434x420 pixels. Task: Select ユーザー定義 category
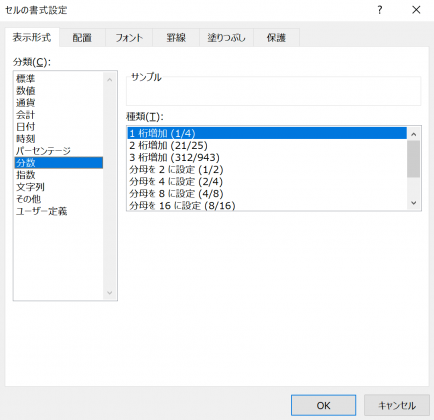pyautogui.click(x=42, y=211)
